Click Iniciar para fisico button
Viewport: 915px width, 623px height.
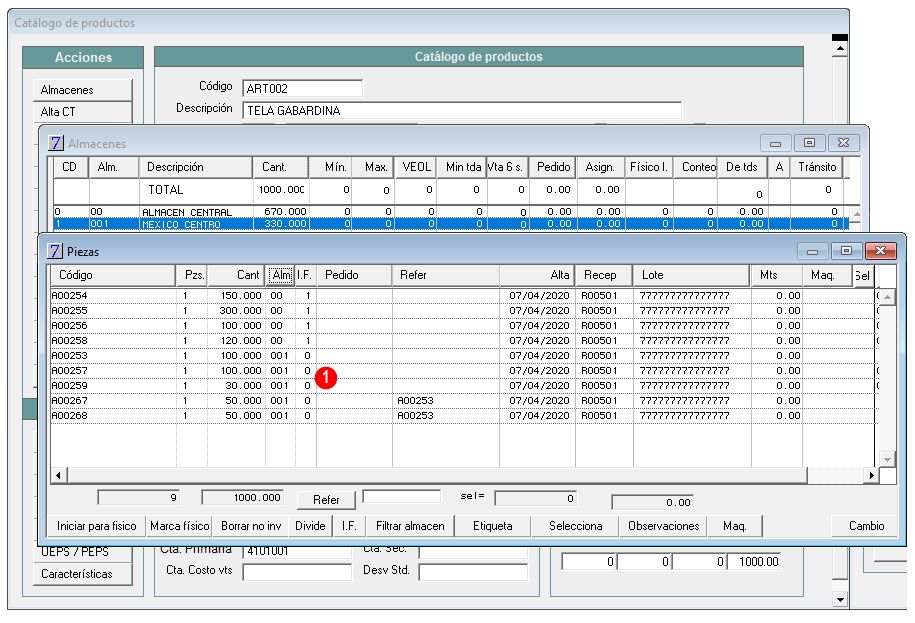97,526
